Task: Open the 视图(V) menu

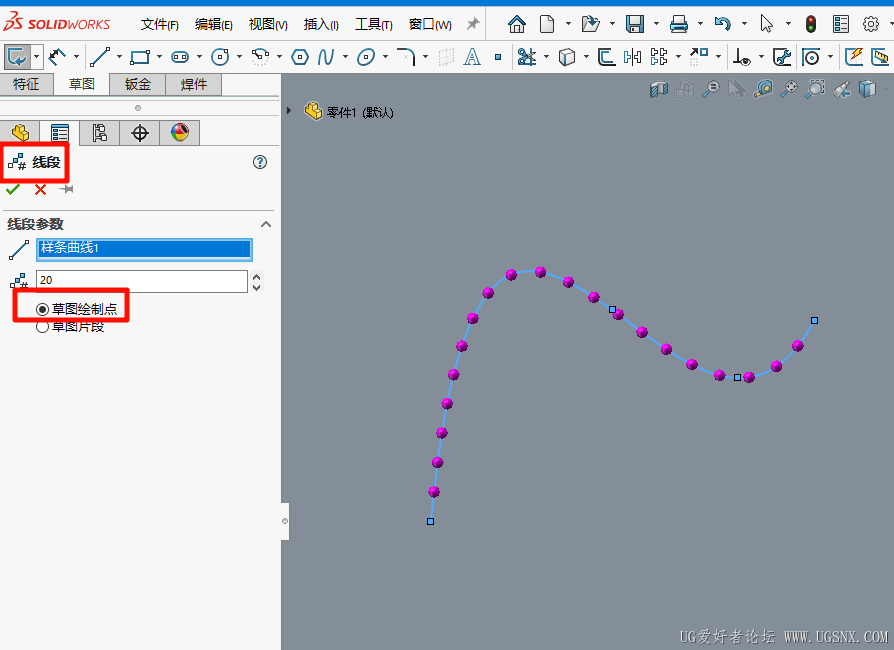Action: point(268,25)
